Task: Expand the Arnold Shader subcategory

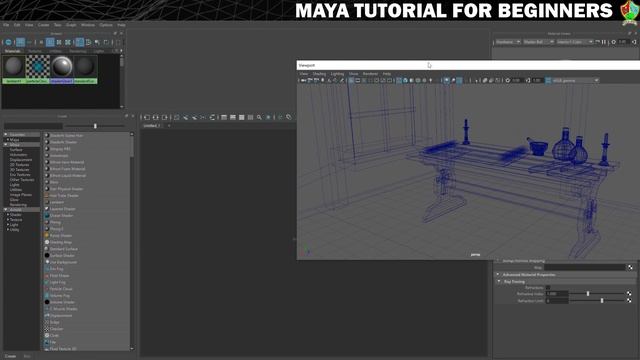Action: pyautogui.click(x=8, y=215)
